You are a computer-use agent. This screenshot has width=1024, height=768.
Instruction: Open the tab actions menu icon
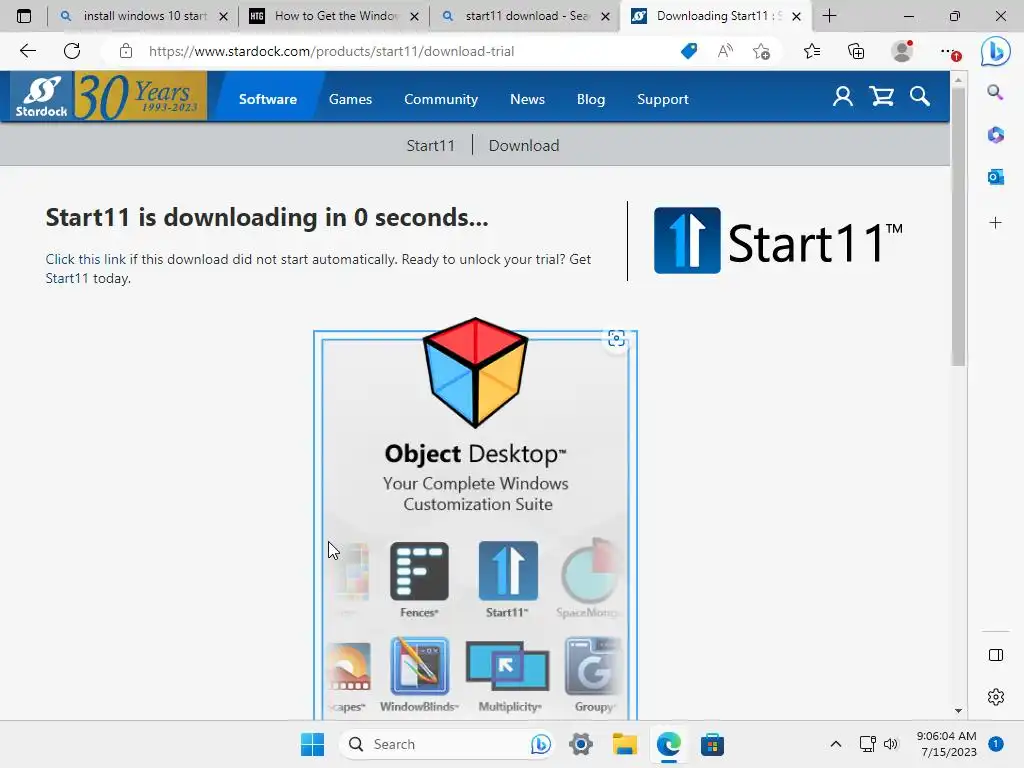pyautogui.click(x=24, y=16)
